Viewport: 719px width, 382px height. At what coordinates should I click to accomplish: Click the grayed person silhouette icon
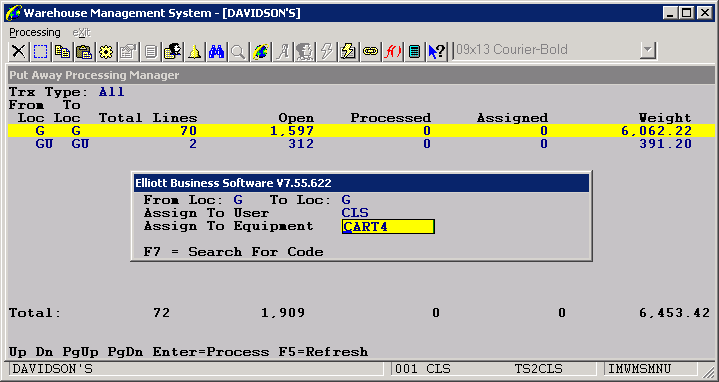tap(304, 51)
